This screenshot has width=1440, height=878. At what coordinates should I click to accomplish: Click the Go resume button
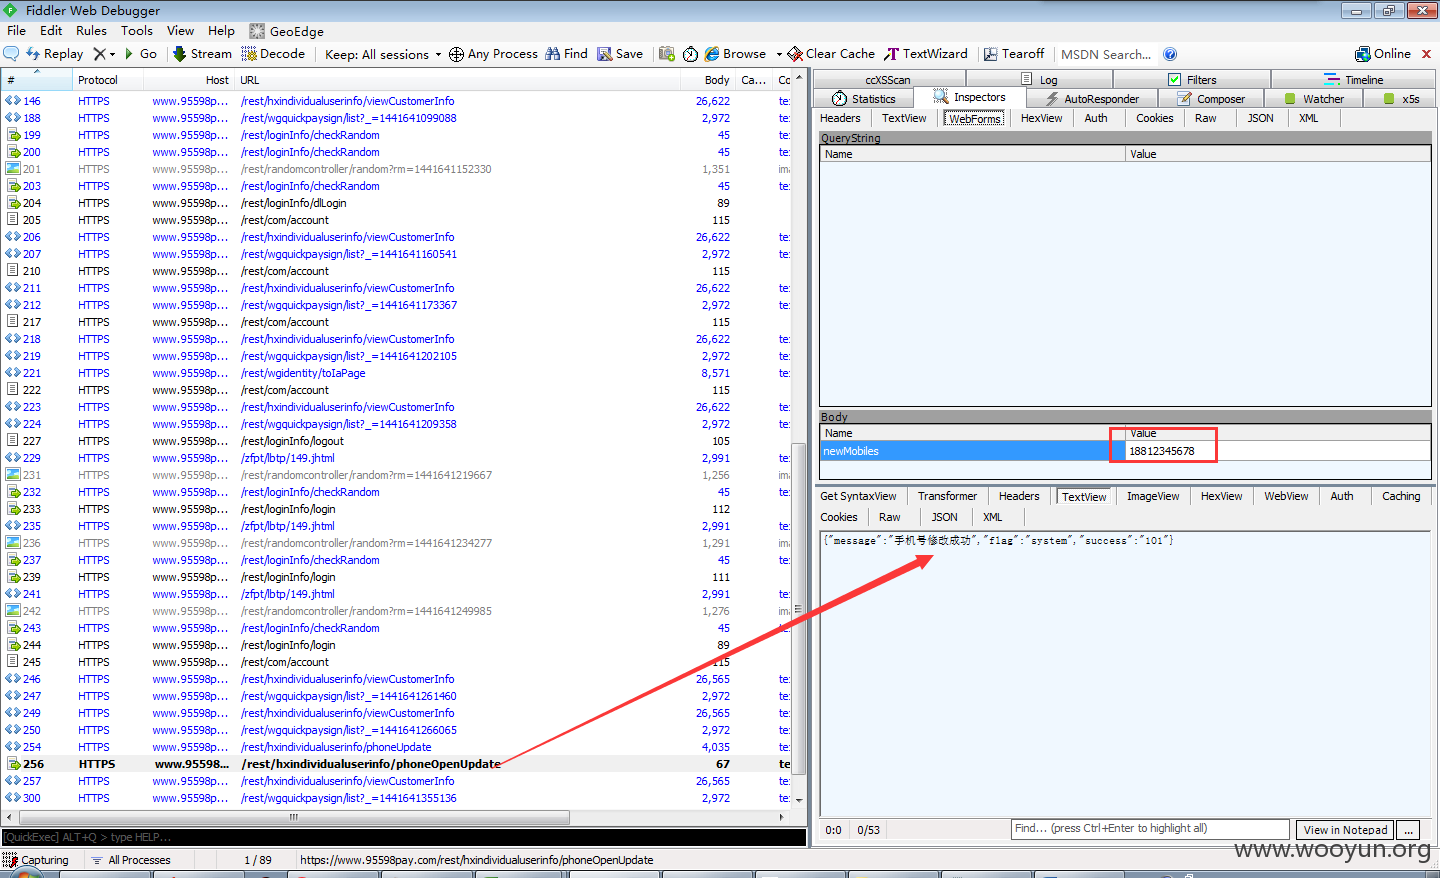pyautogui.click(x=140, y=54)
